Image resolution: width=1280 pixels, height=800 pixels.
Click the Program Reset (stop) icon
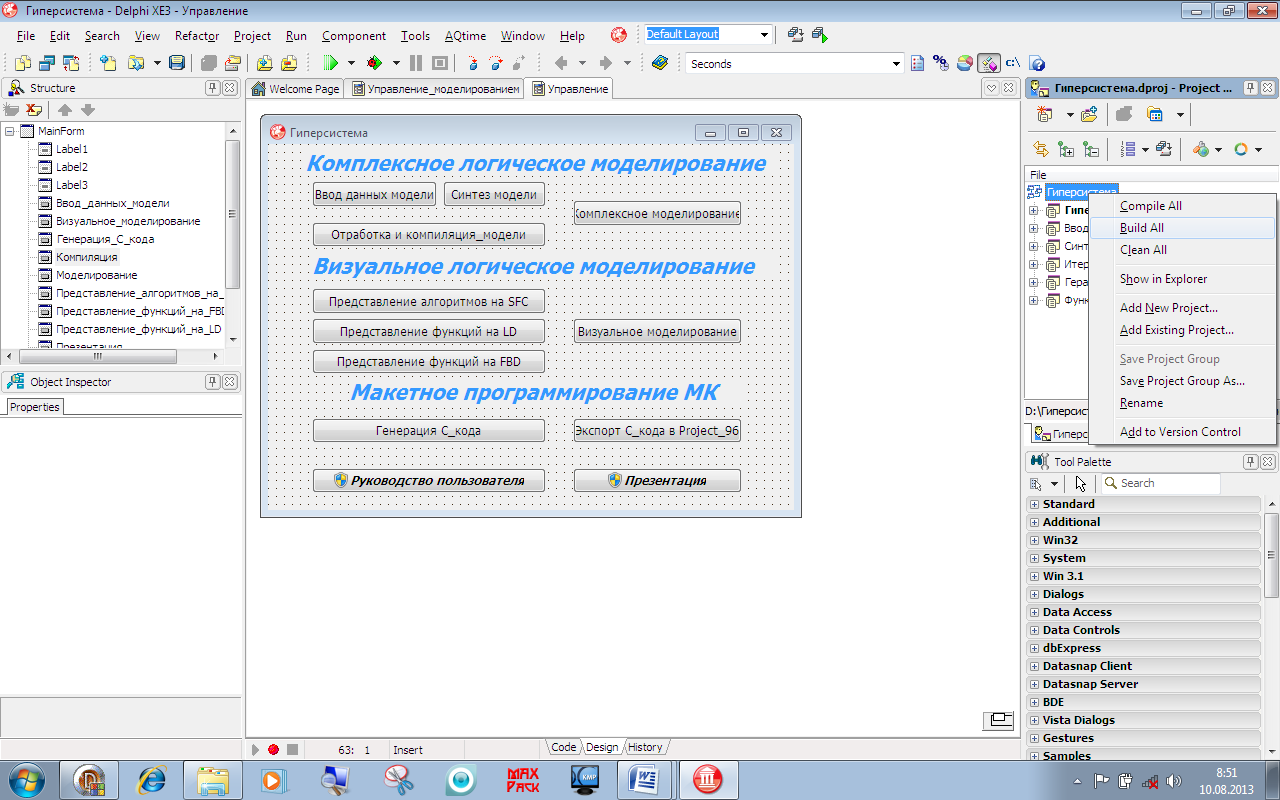point(439,63)
